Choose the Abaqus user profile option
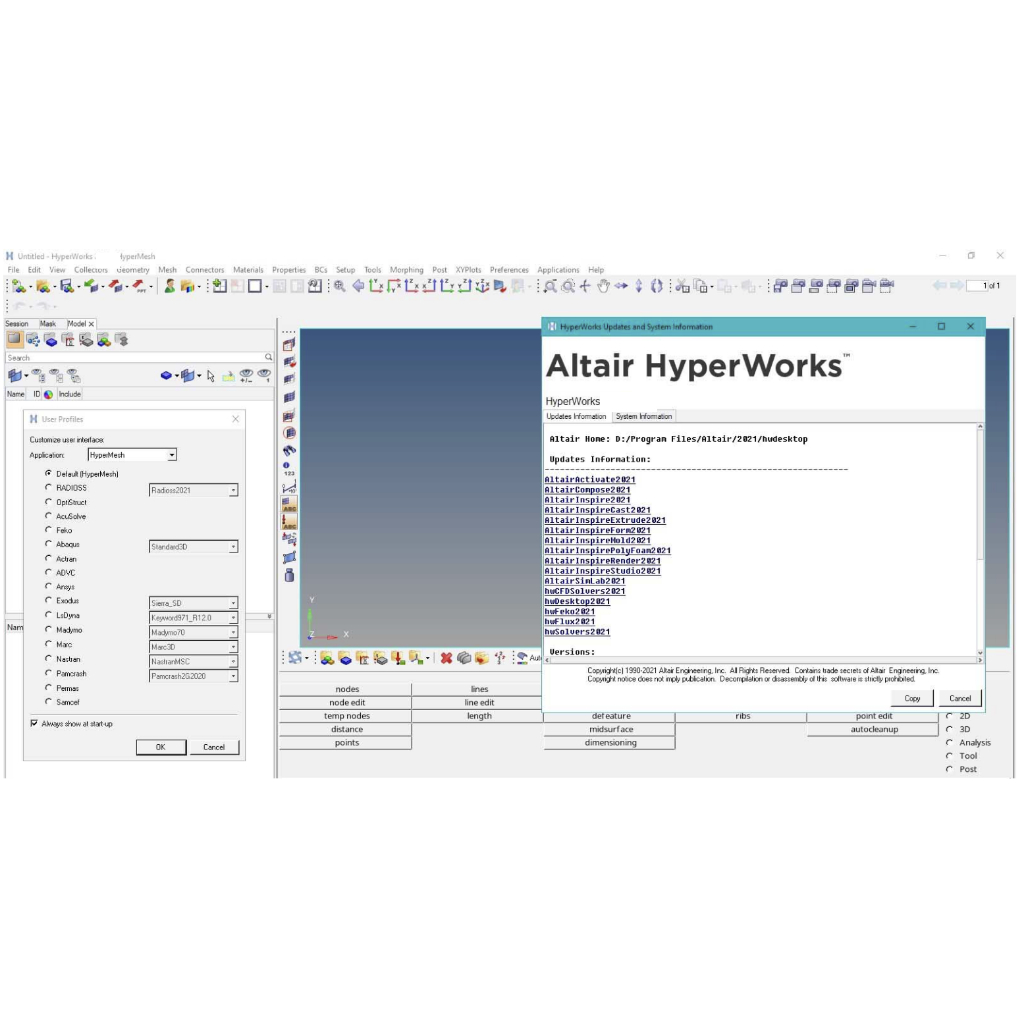 click(x=48, y=544)
